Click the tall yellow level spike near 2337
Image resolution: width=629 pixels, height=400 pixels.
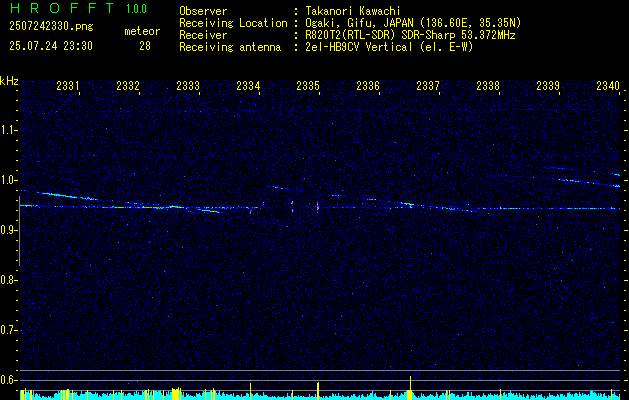coord(410,388)
